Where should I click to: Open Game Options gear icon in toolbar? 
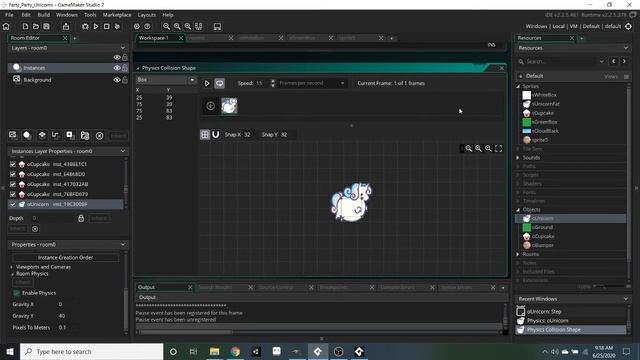pos(137,27)
